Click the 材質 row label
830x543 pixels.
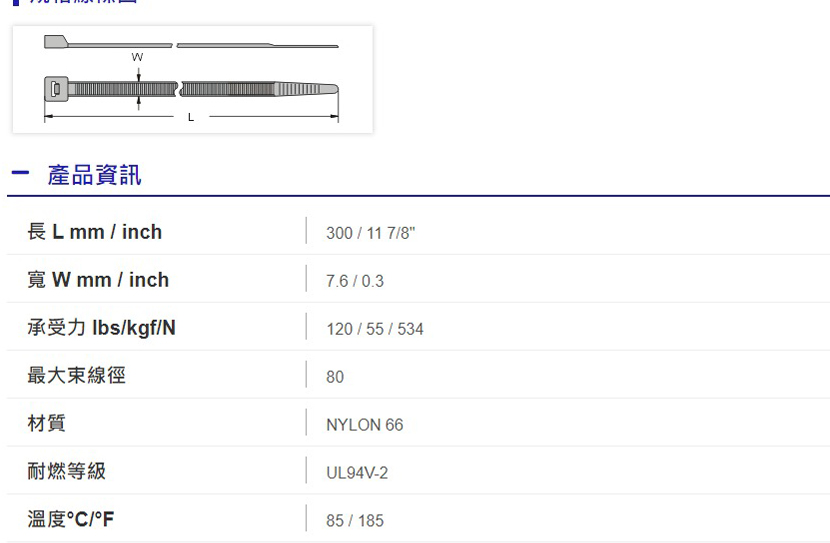pyautogui.click(x=46, y=424)
